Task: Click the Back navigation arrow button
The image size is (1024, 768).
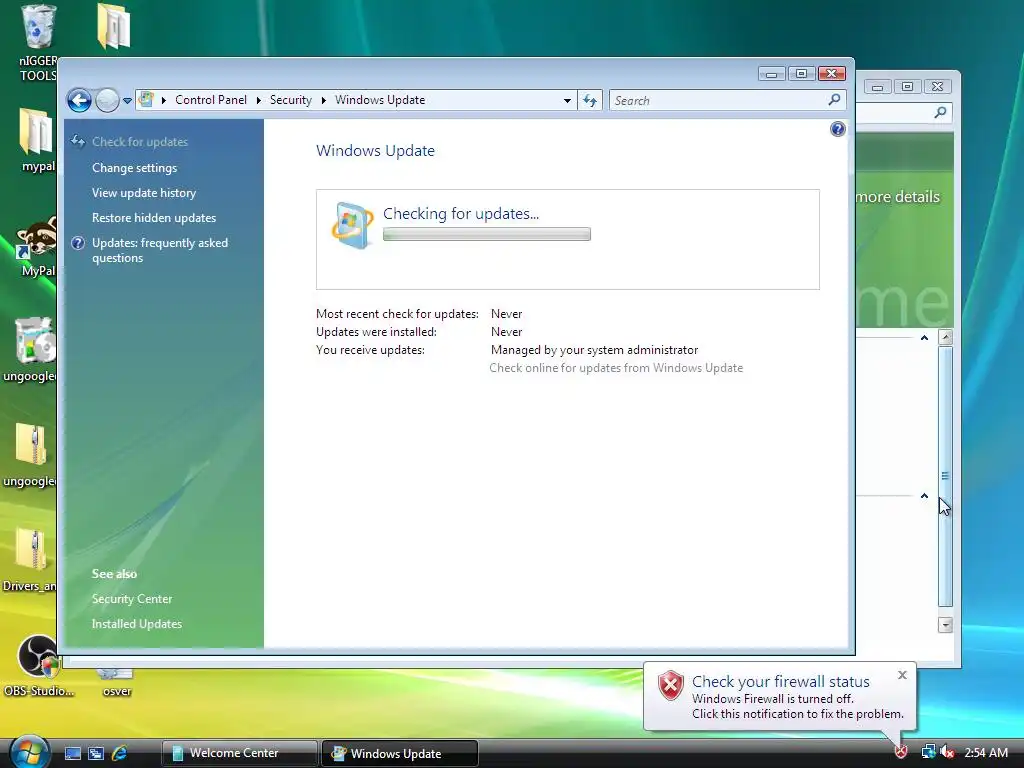Action: tap(80, 101)
